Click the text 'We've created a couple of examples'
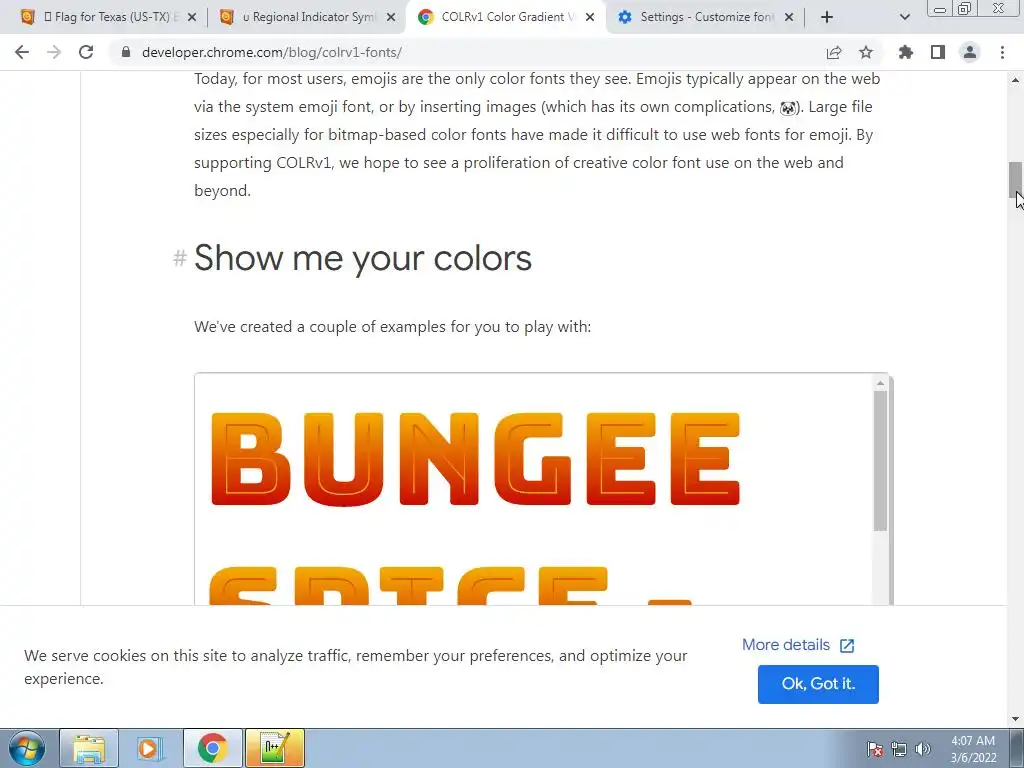 pos(392,327)
